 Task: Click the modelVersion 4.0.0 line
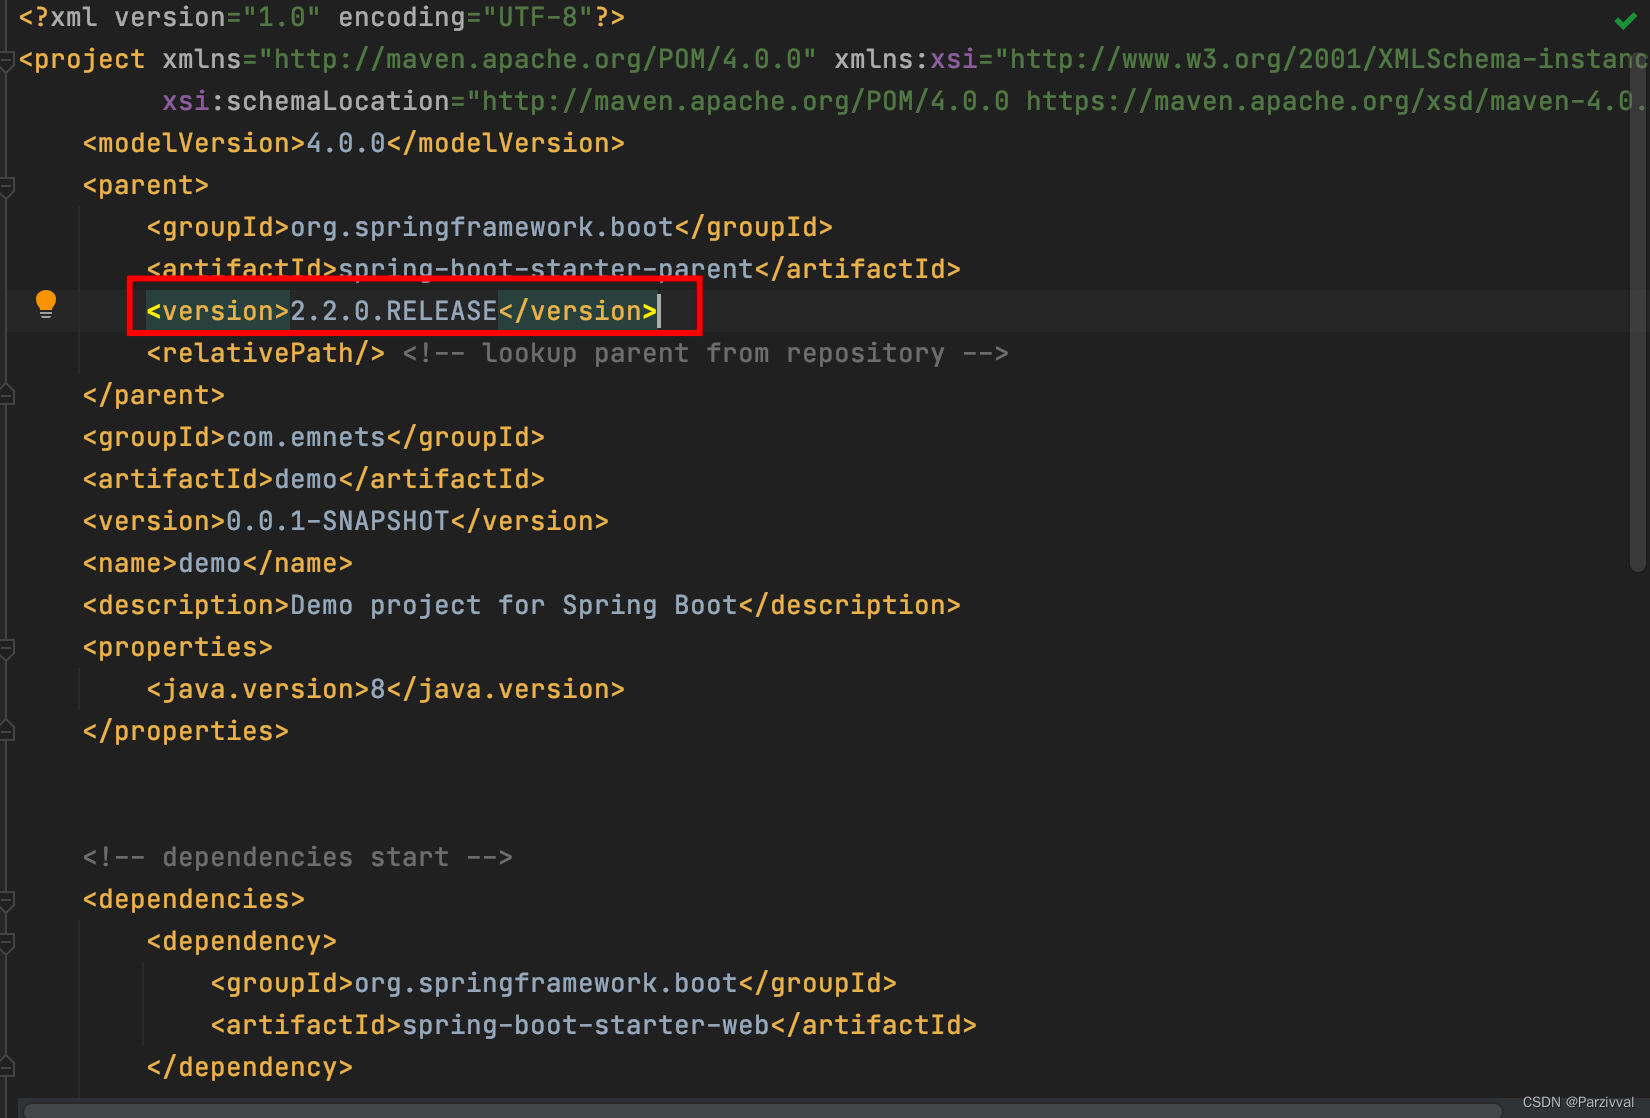pos(354,143)
